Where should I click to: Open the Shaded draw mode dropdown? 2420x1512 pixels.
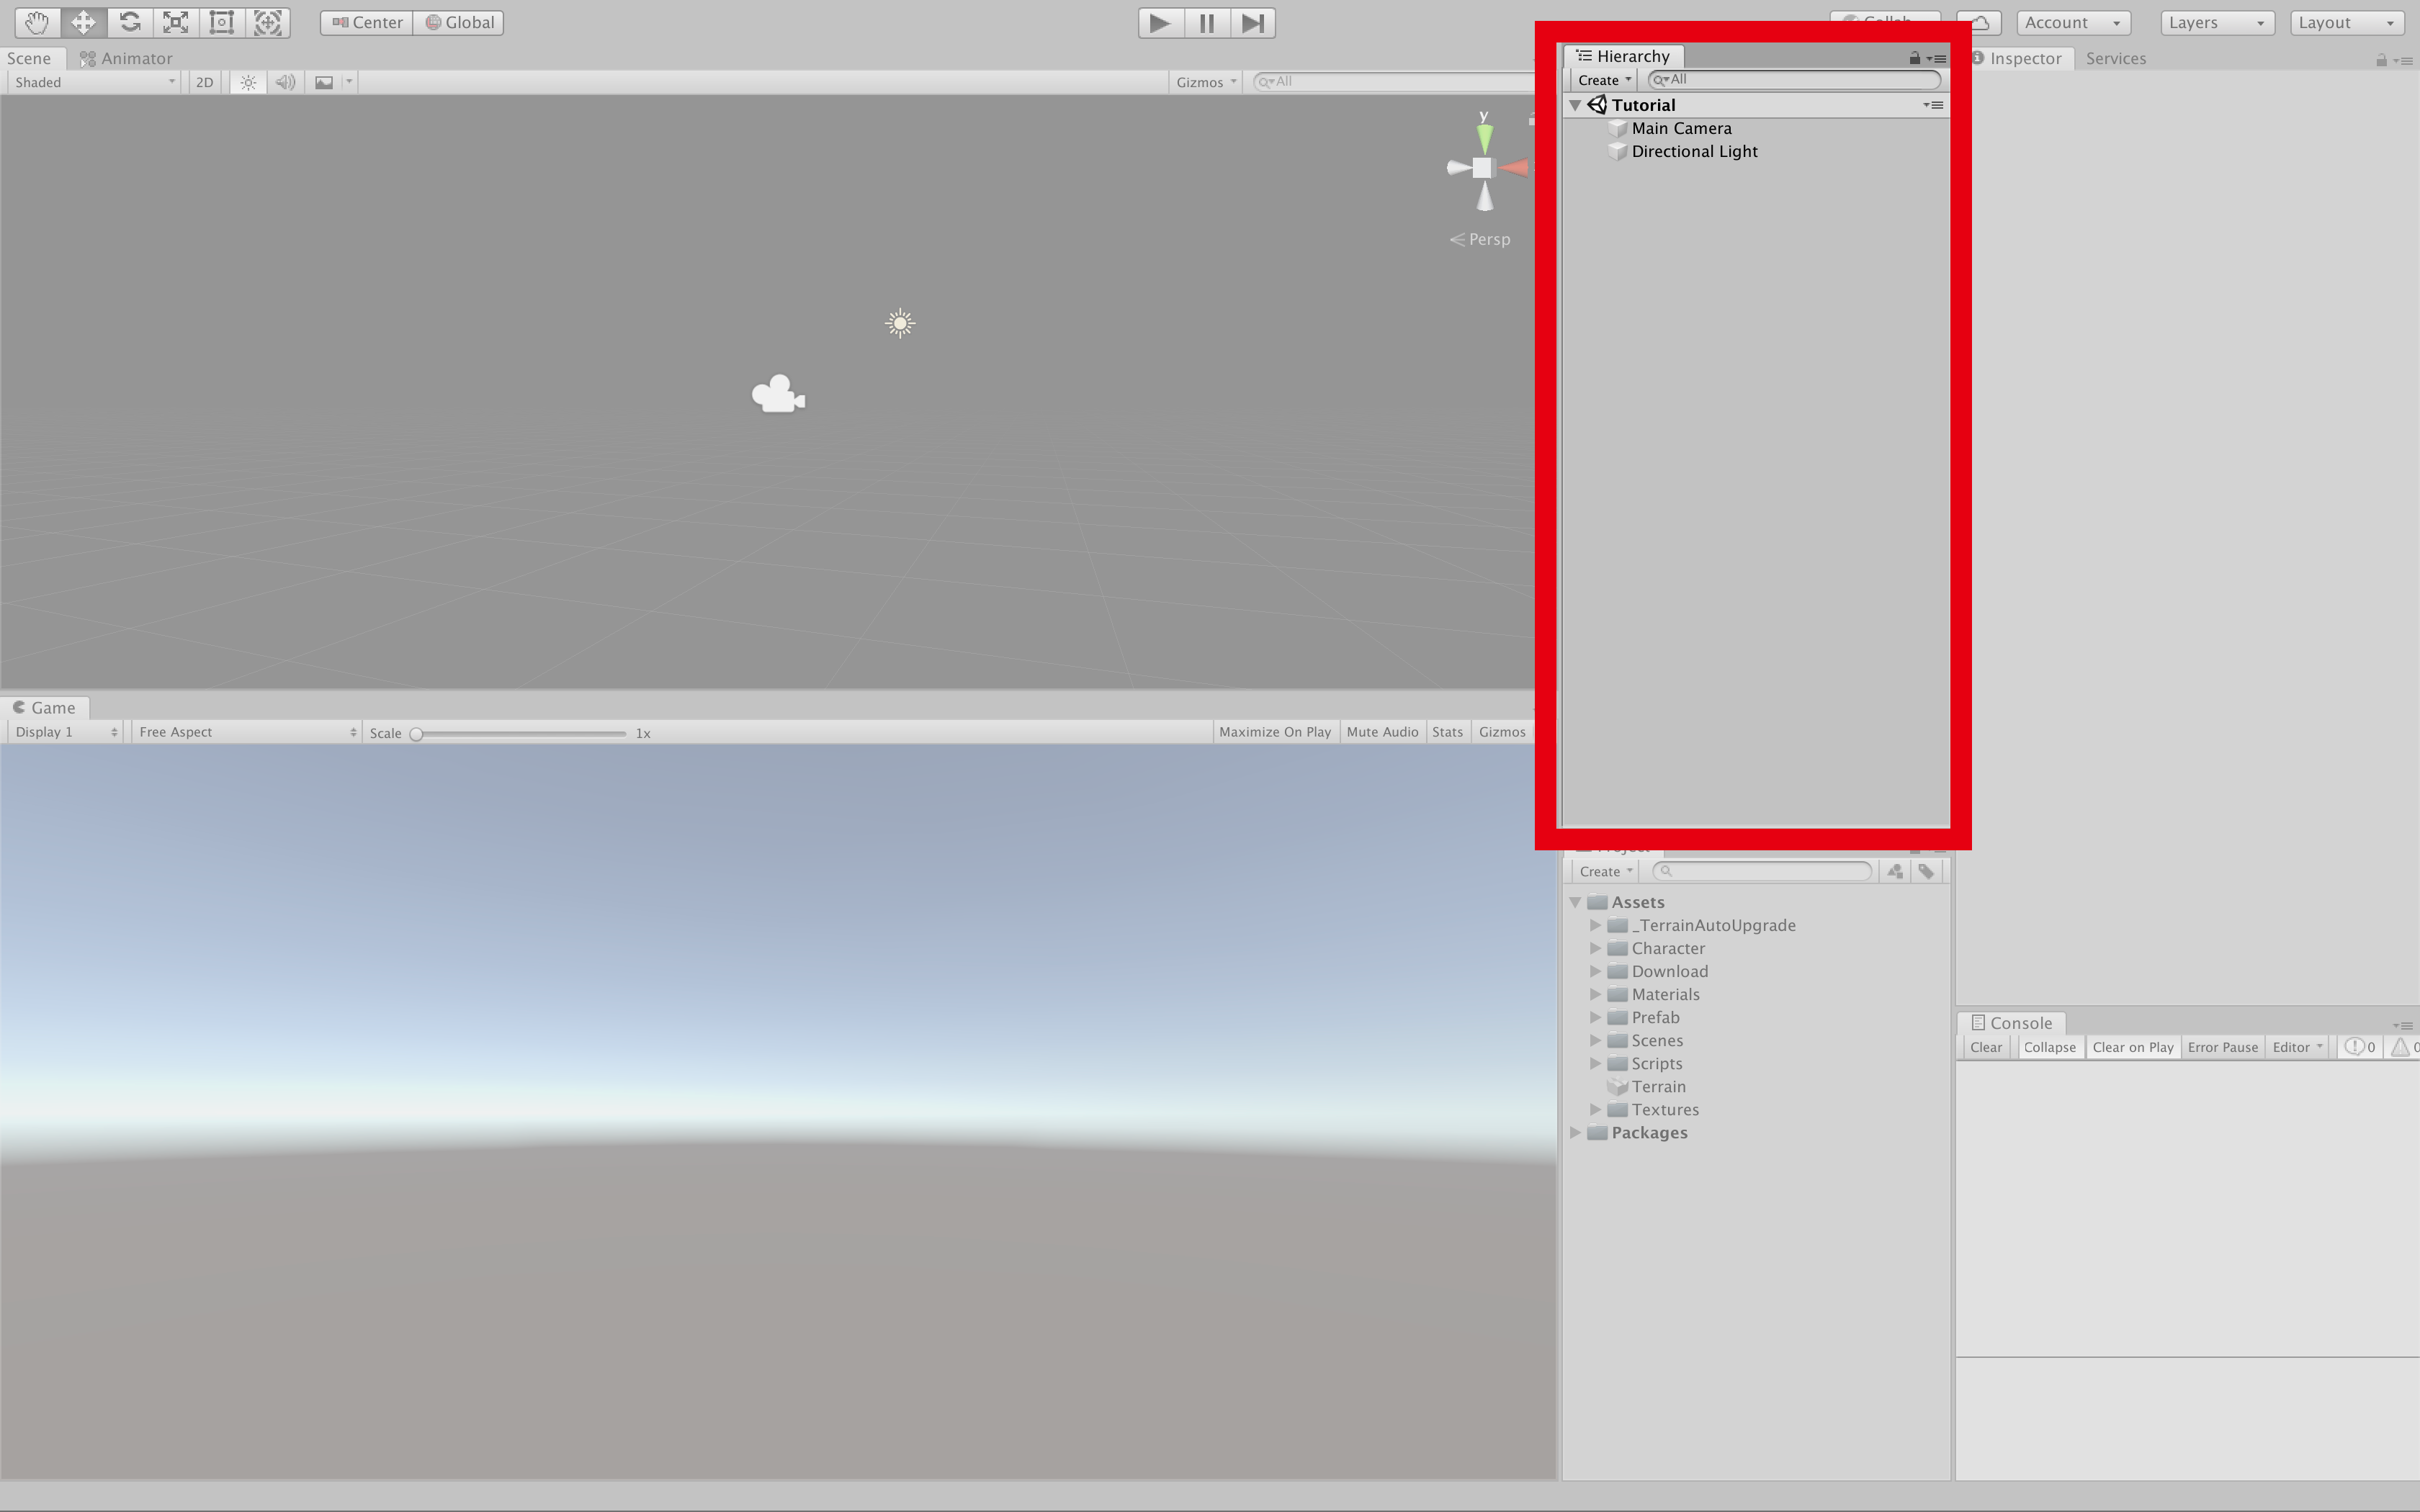[94, 82]
